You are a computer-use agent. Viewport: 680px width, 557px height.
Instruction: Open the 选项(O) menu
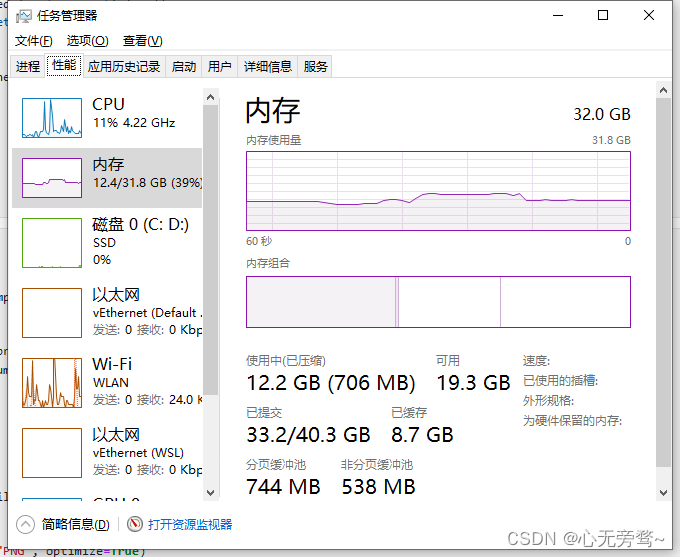[87, 41]
